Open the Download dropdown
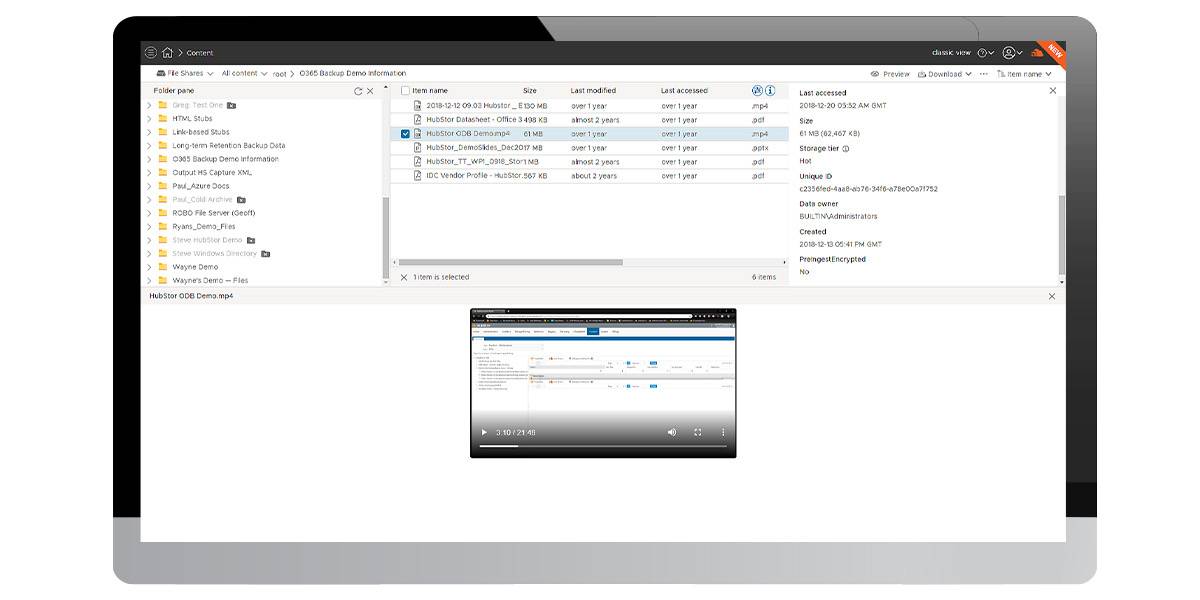The width and height of the screenshot is (1200, 600). [x=944, y=74]
